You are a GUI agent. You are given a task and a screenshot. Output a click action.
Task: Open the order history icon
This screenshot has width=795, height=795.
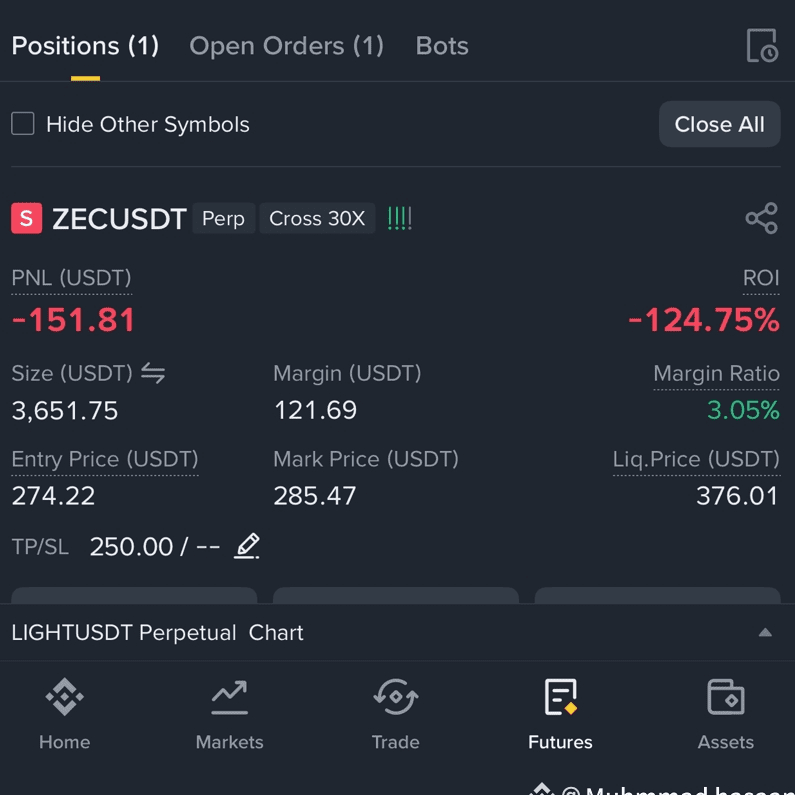762,46
